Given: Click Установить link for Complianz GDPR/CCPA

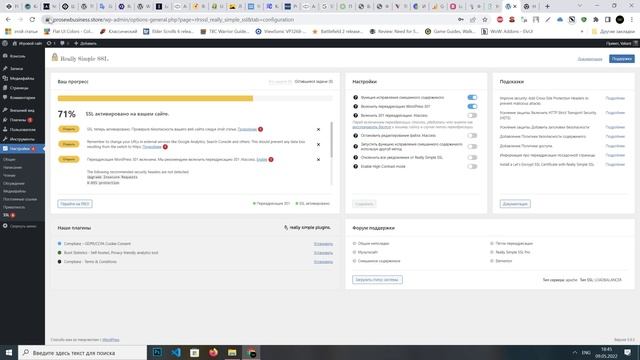Looking at the screenshot, I should [323, 244].
